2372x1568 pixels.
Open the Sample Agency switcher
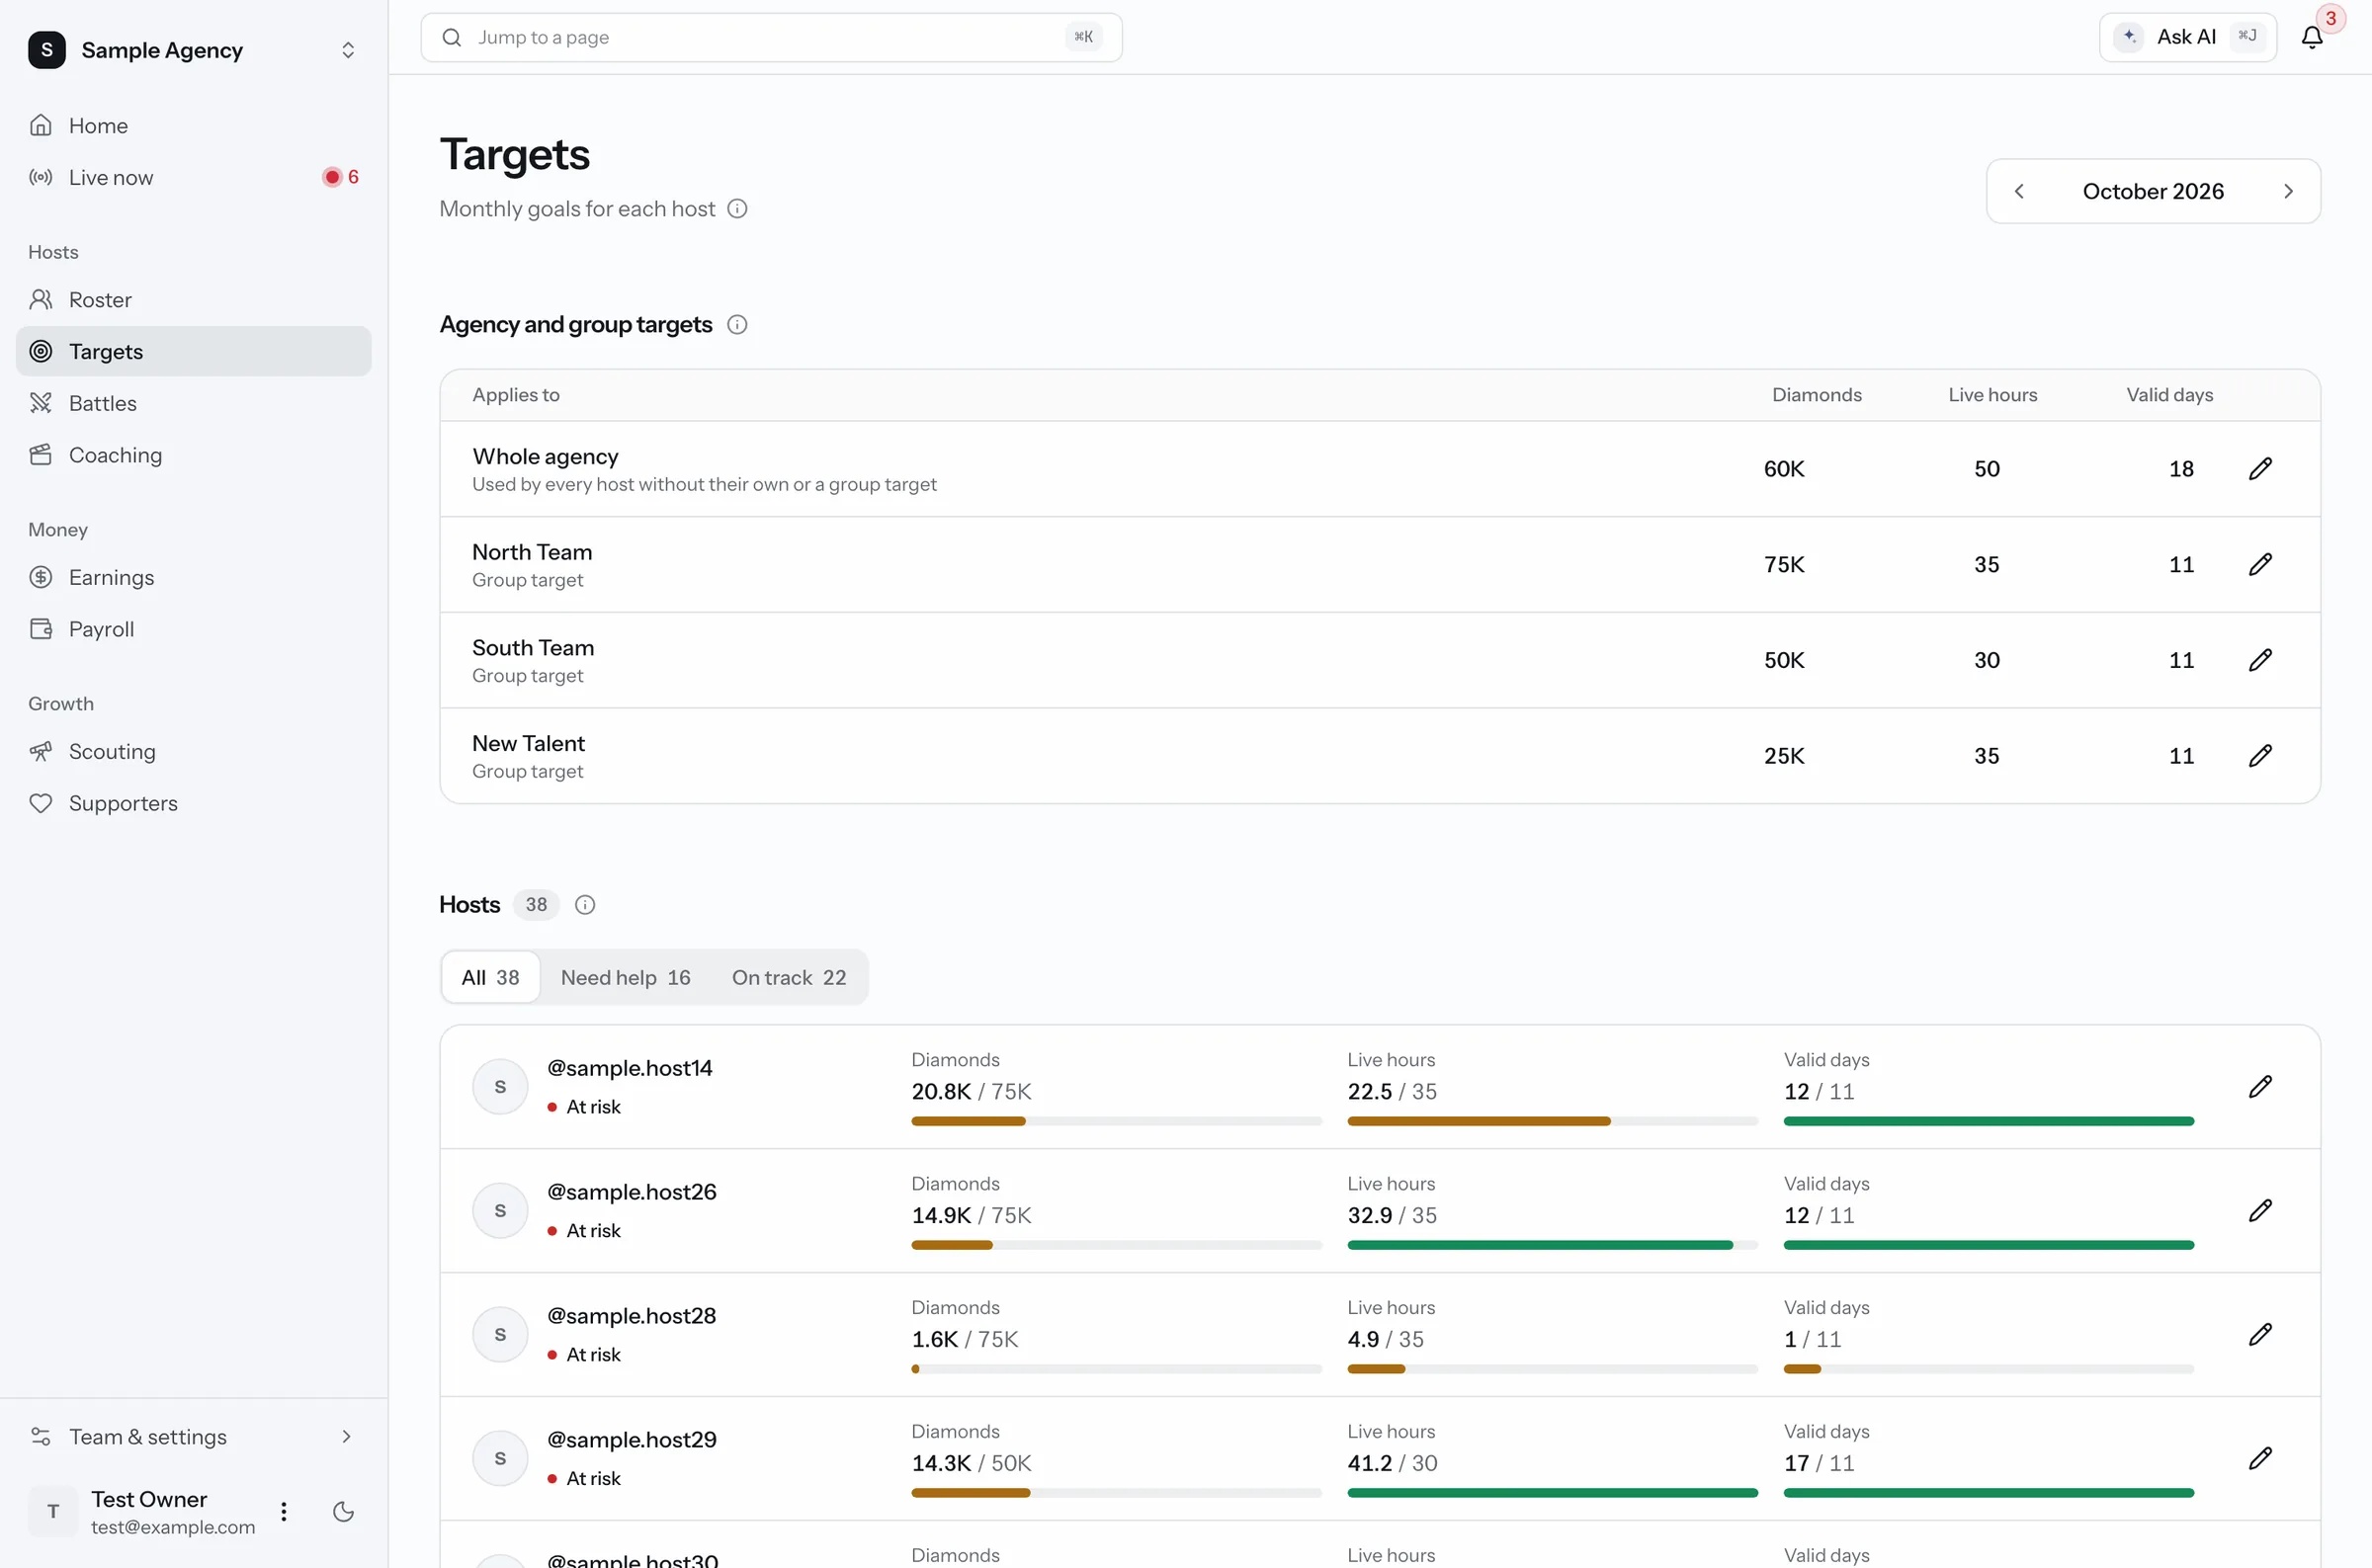(192, 50)
